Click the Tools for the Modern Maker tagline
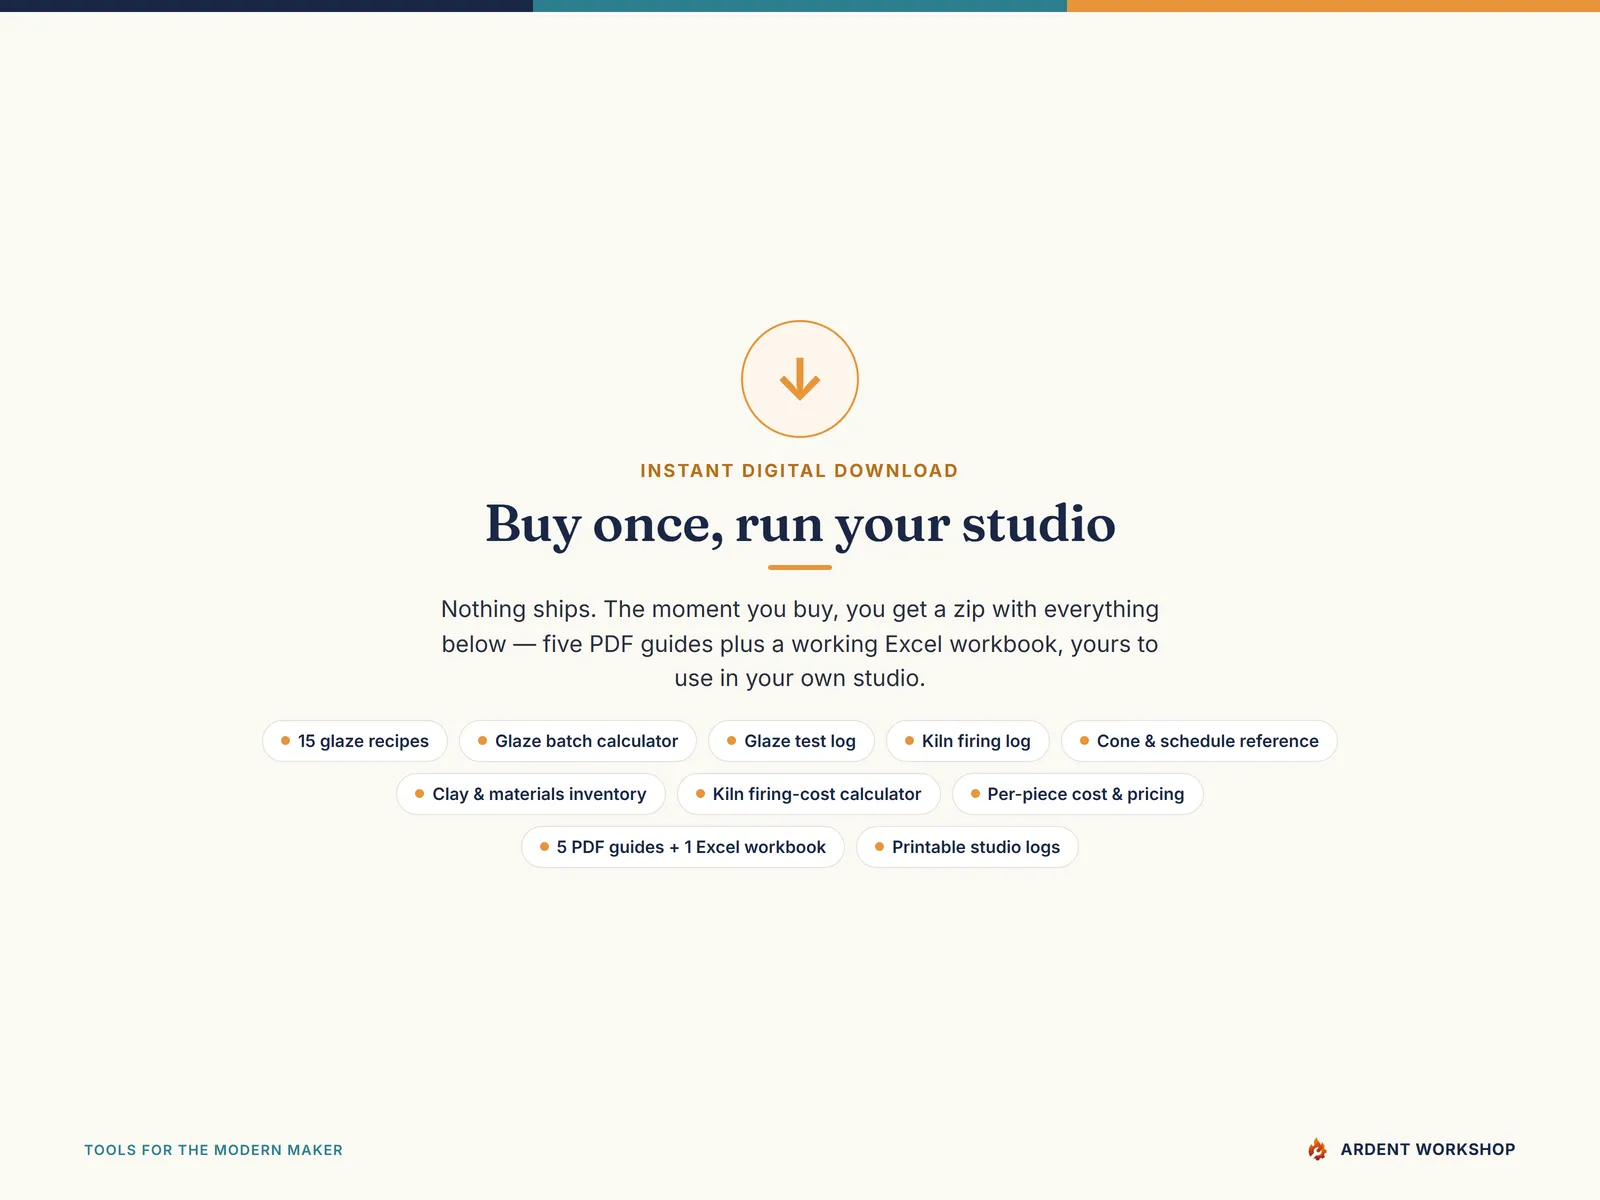This screenshot has height=1200, width=1600. pos(213,1150)
